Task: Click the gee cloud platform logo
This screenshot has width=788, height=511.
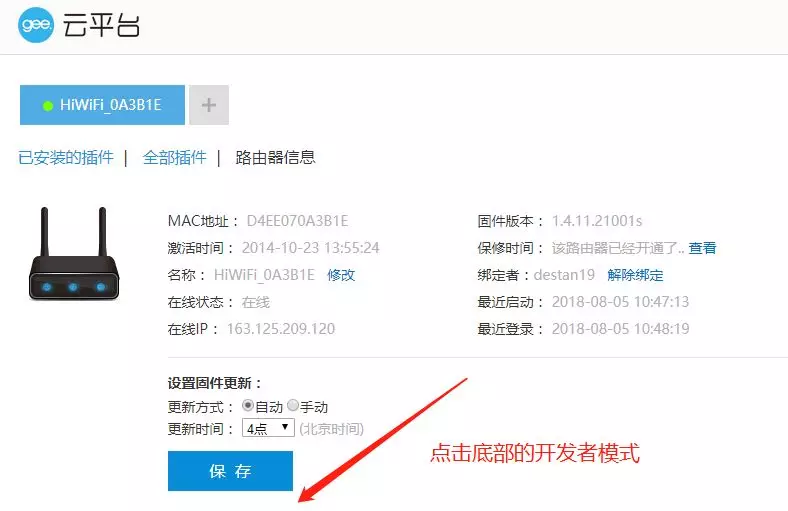Action: 36,26
